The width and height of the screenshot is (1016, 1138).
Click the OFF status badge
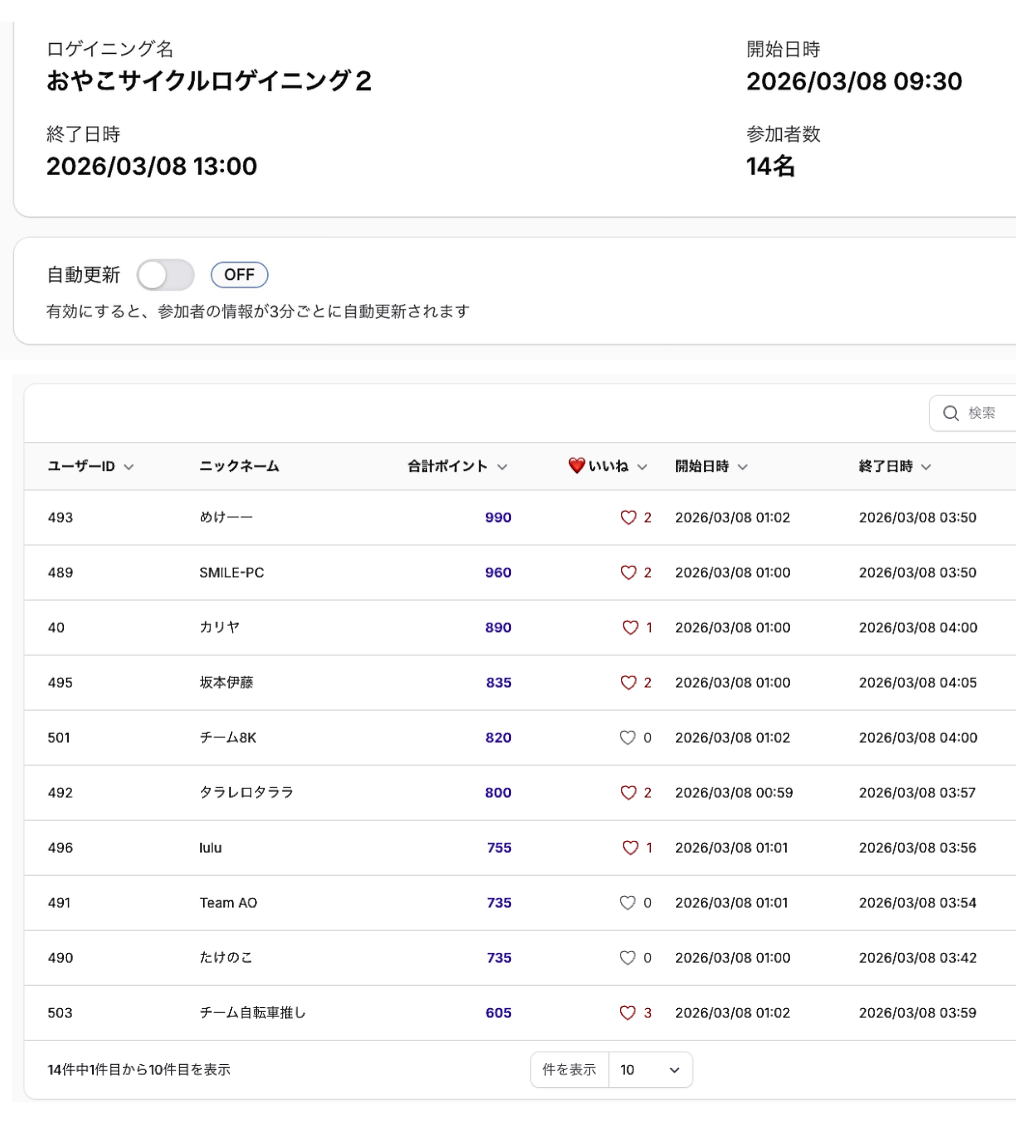click(x=239, y=275)
